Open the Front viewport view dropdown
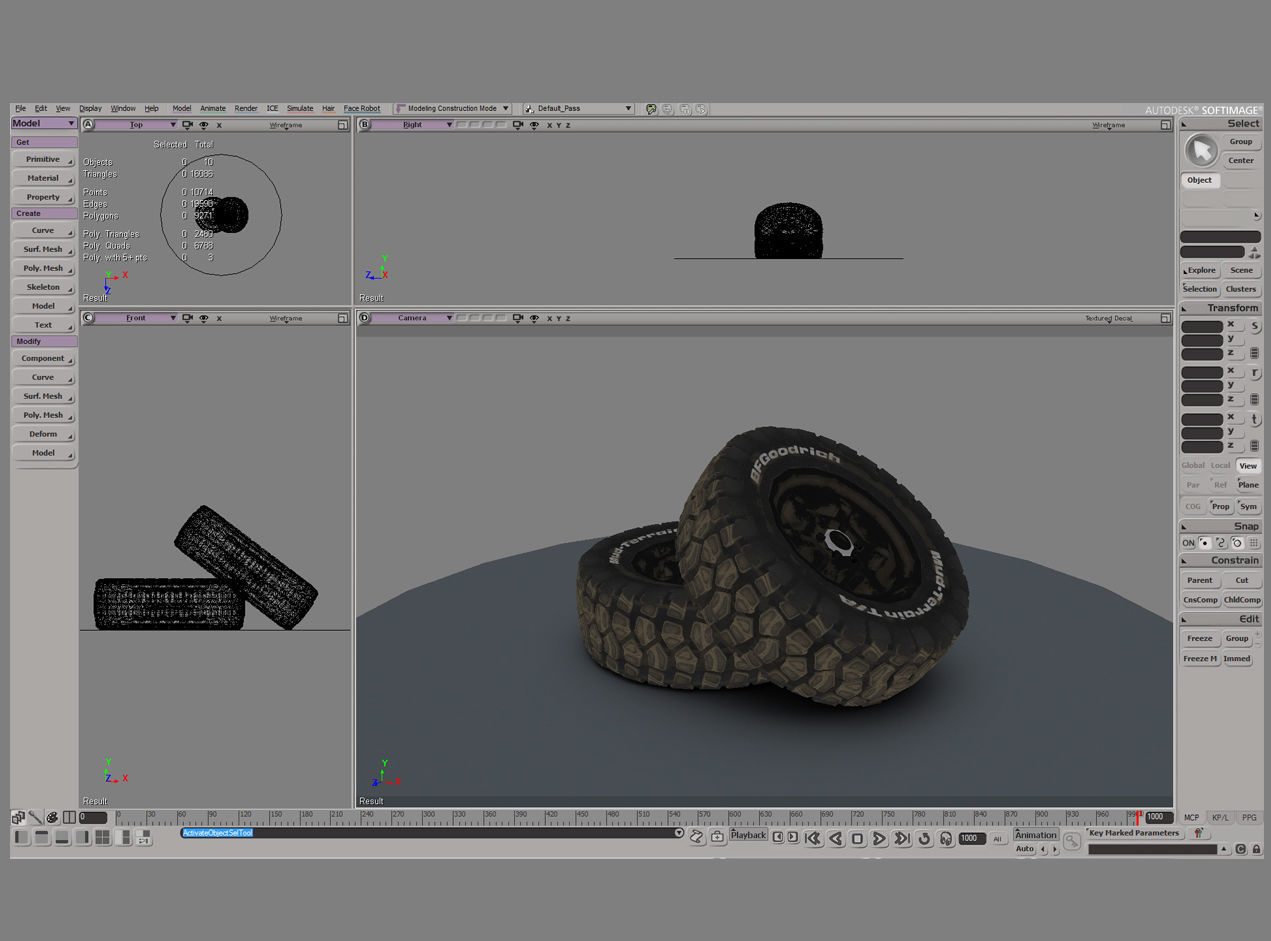 point(136,318)
